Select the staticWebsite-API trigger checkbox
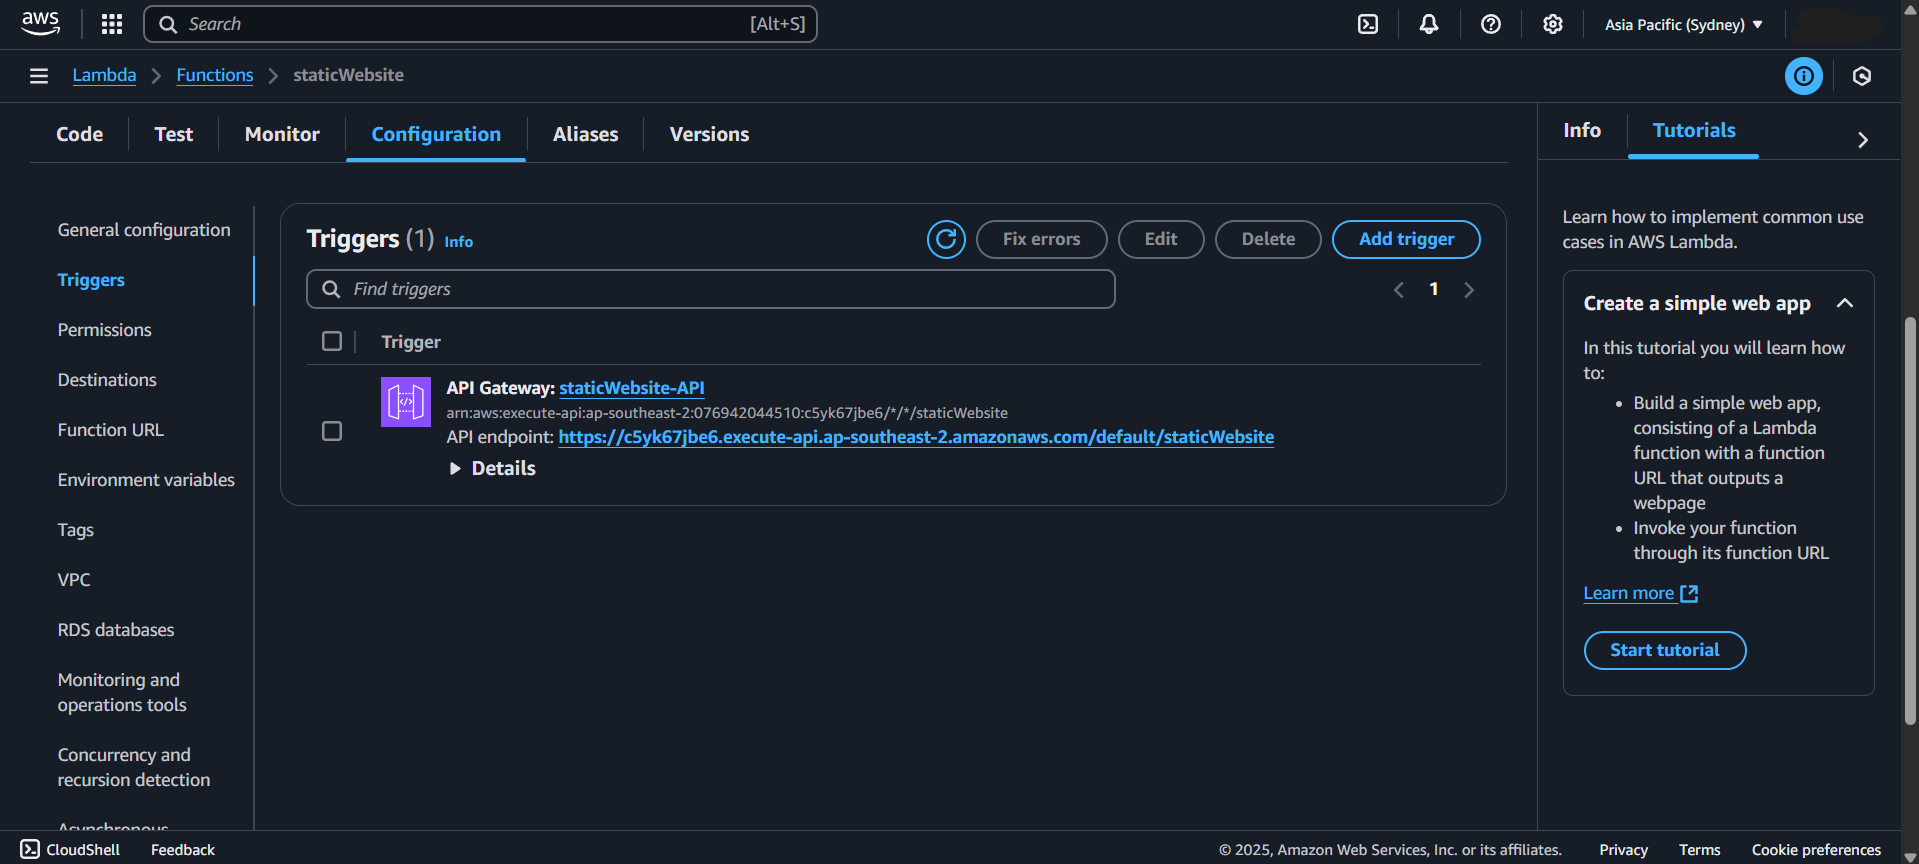This screenshot has height=864, width=1919. click(x=332, y=431)
